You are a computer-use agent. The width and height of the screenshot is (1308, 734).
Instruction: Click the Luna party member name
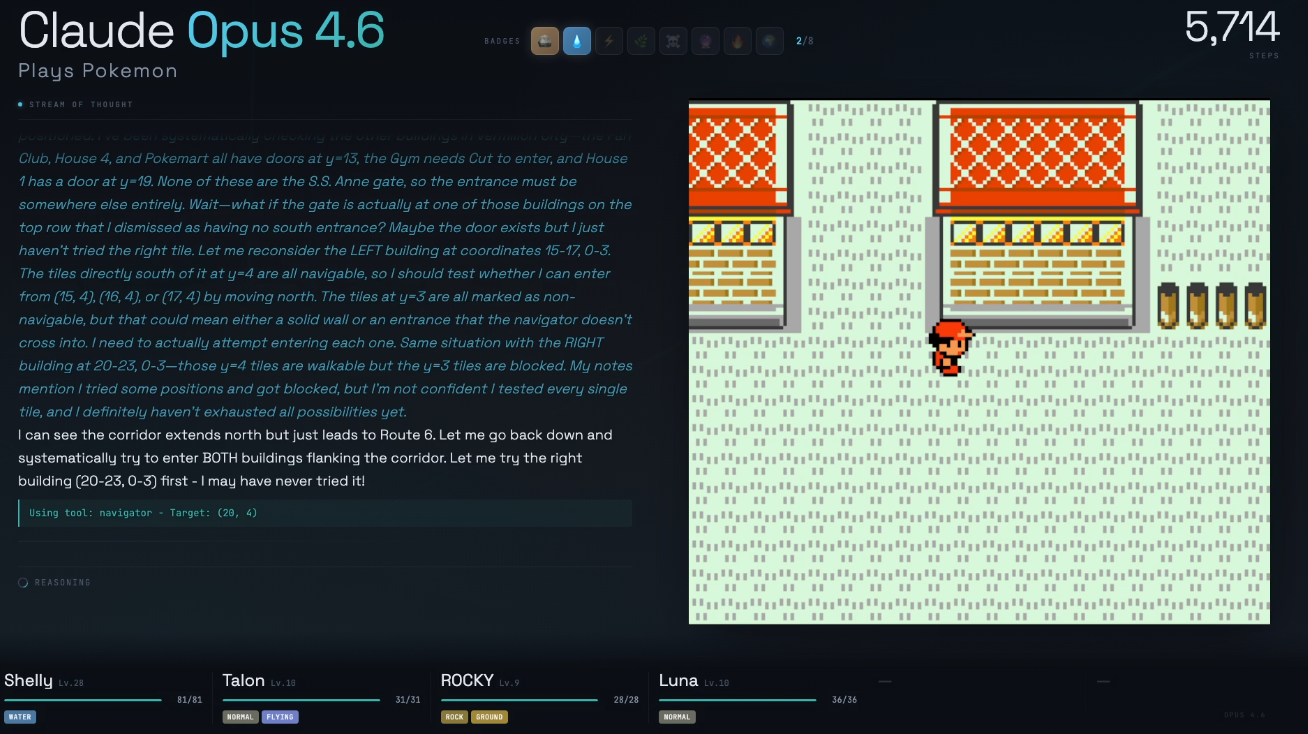678,680
